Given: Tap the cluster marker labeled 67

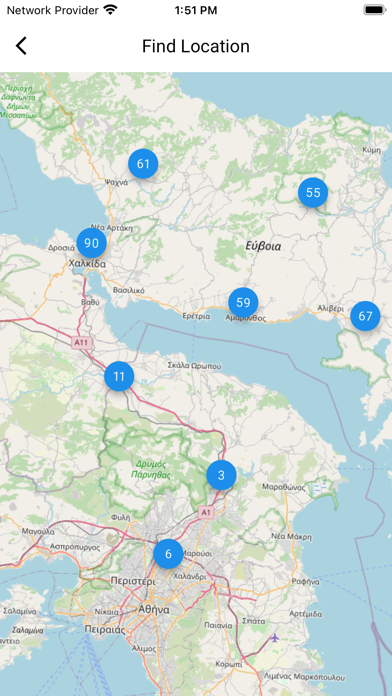Looking at the screenshot, I should pos(365,316).
